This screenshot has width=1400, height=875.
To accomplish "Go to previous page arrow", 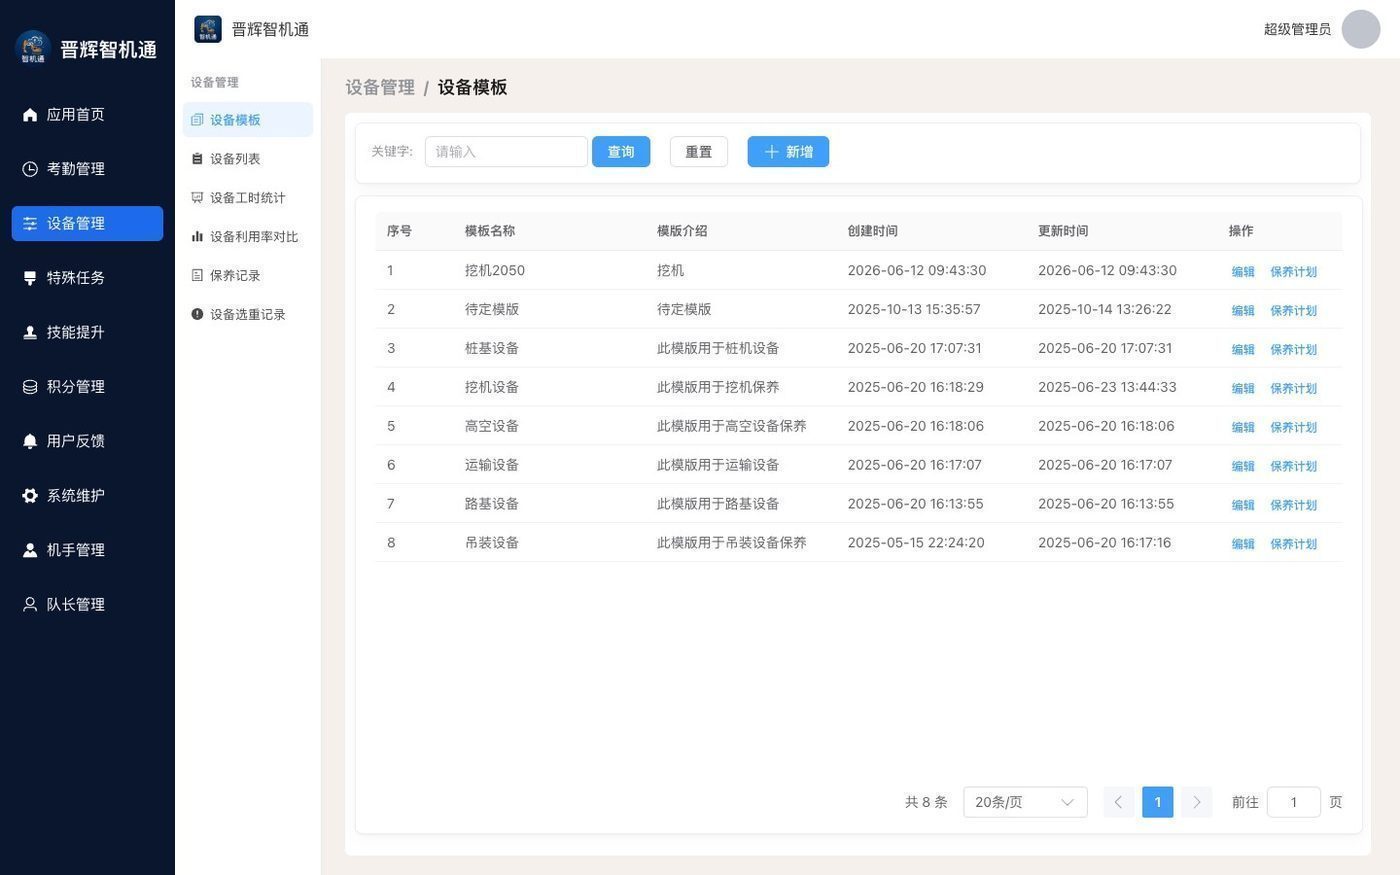I will pos(1118,802).
